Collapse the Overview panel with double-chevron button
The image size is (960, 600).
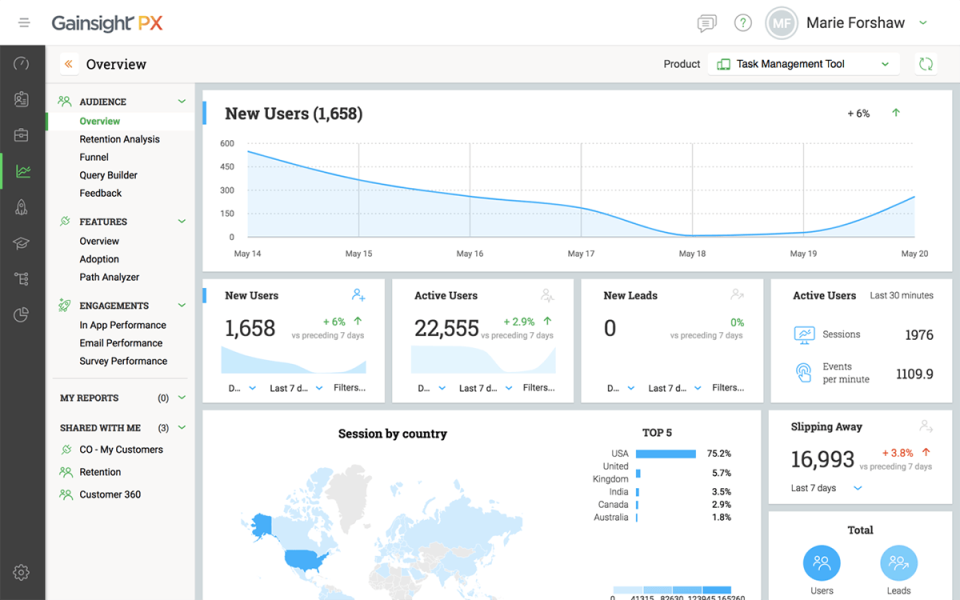68,63
